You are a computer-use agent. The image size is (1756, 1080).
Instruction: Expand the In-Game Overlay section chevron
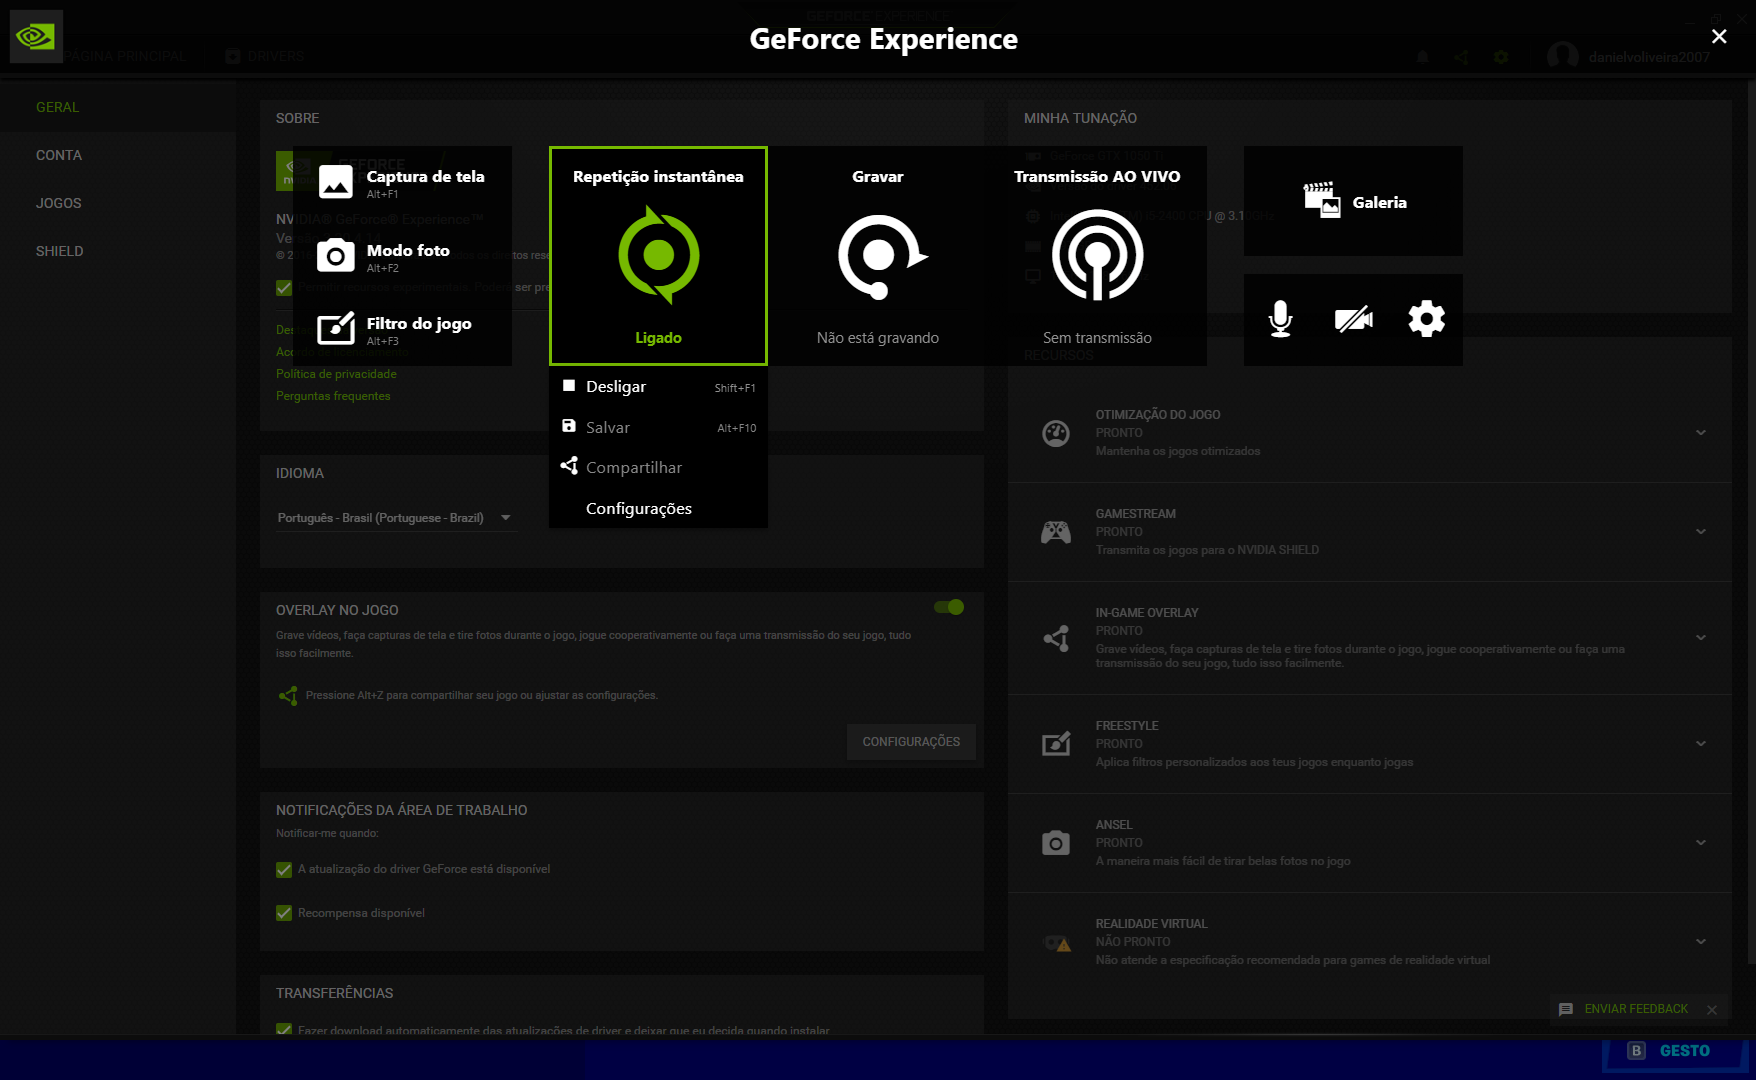pyautogui.click(x=1701, y=637)
